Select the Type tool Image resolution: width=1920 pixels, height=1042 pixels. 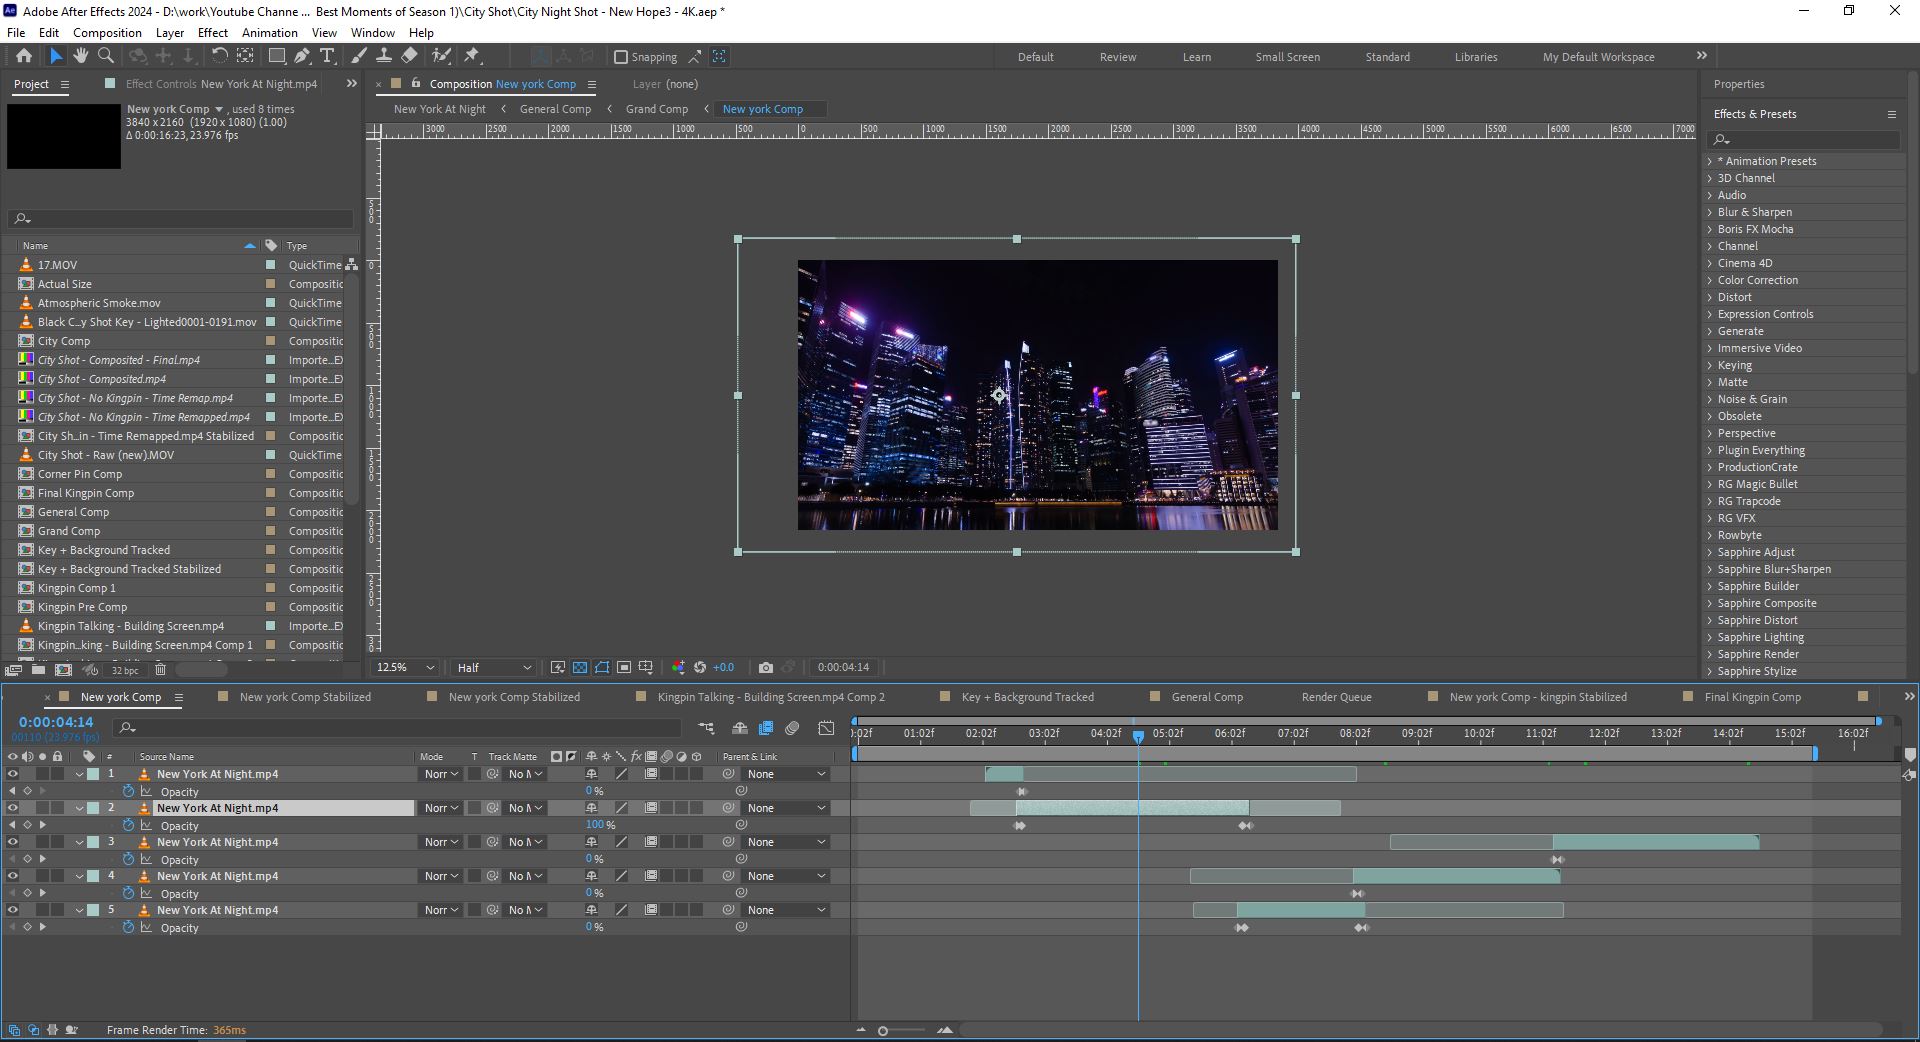(328, 57)
